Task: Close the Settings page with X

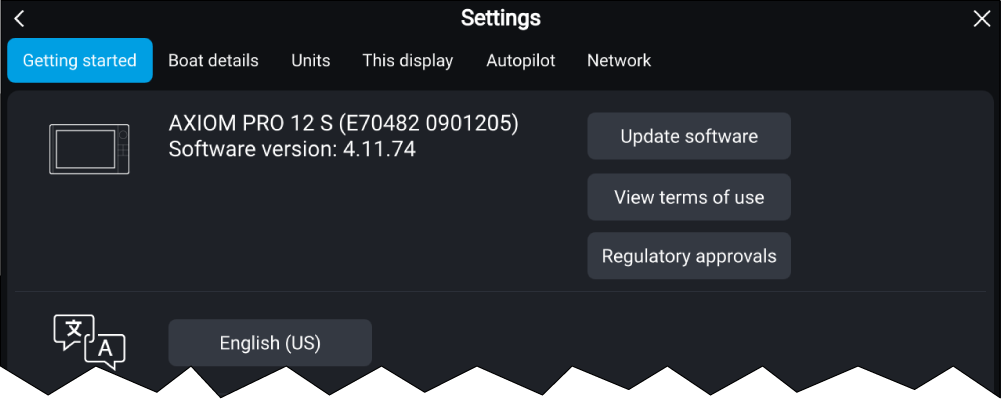Action: pos(981,19)
